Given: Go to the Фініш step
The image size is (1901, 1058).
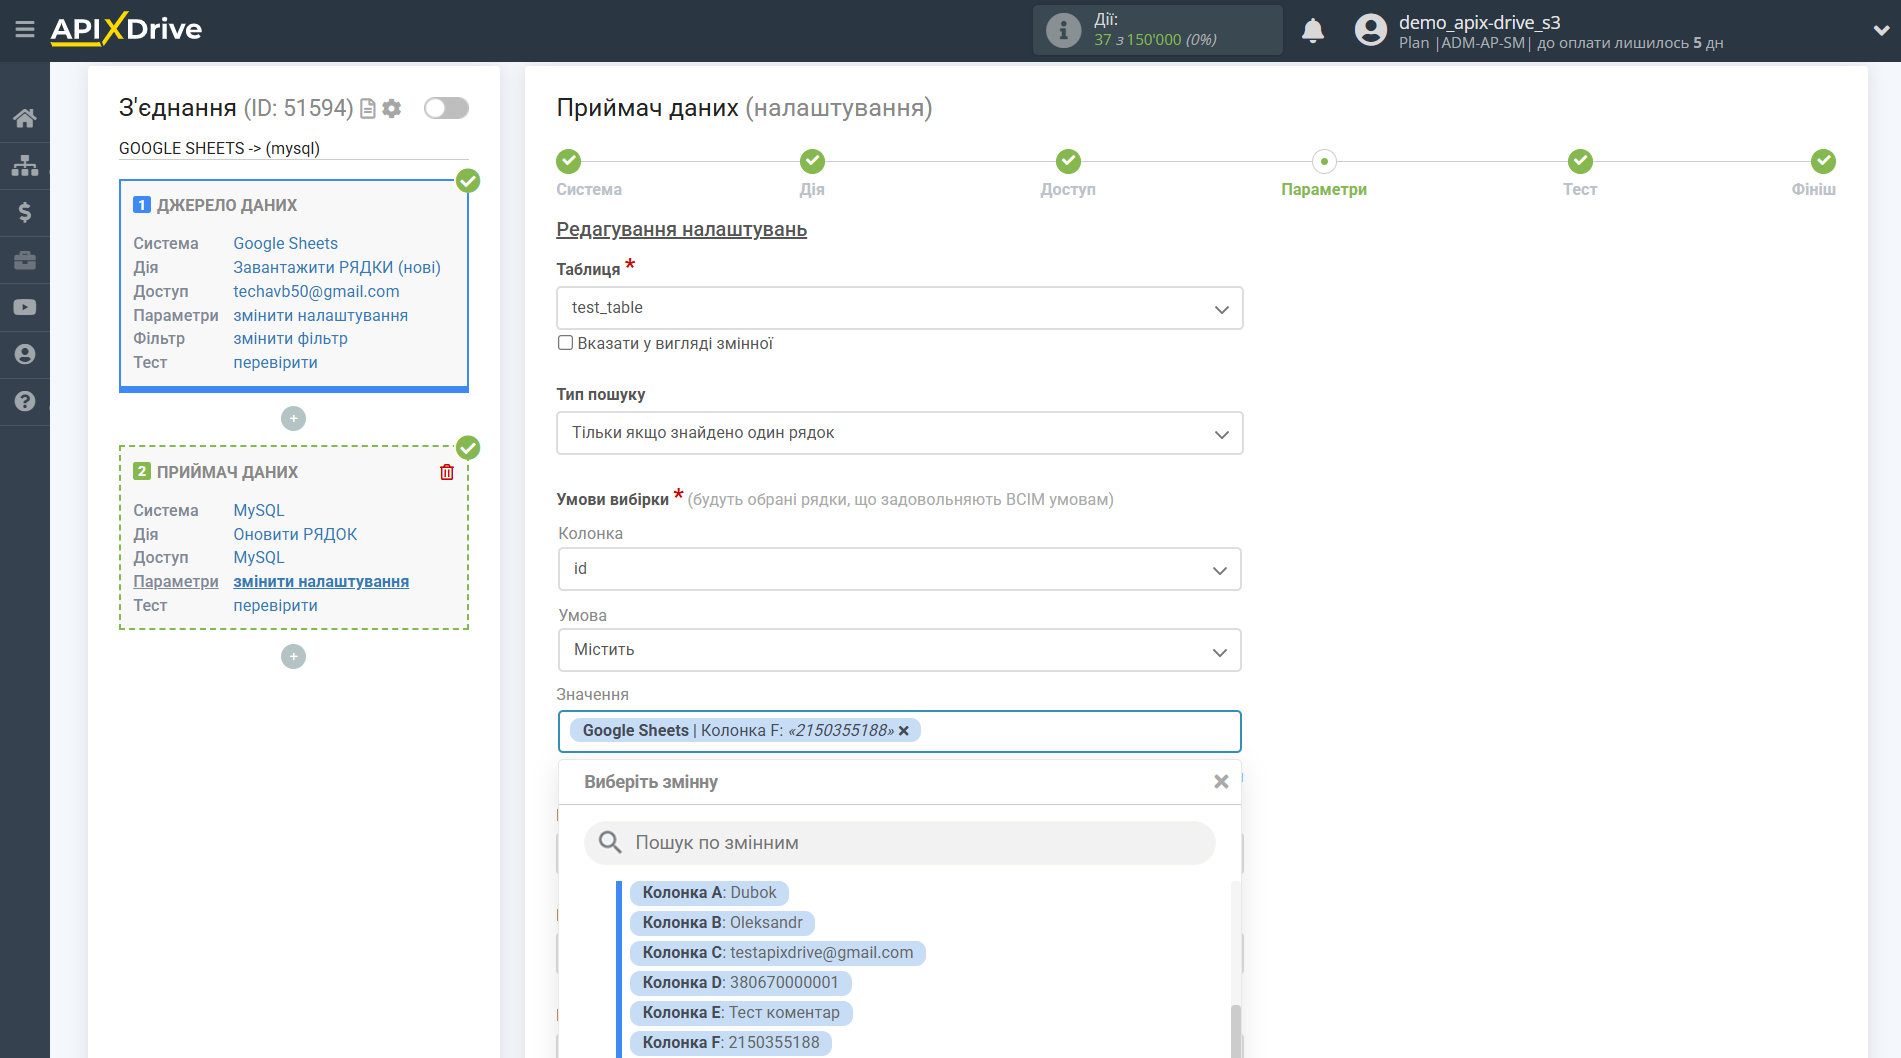Looking at the screenshot, I should point(1823,161).
